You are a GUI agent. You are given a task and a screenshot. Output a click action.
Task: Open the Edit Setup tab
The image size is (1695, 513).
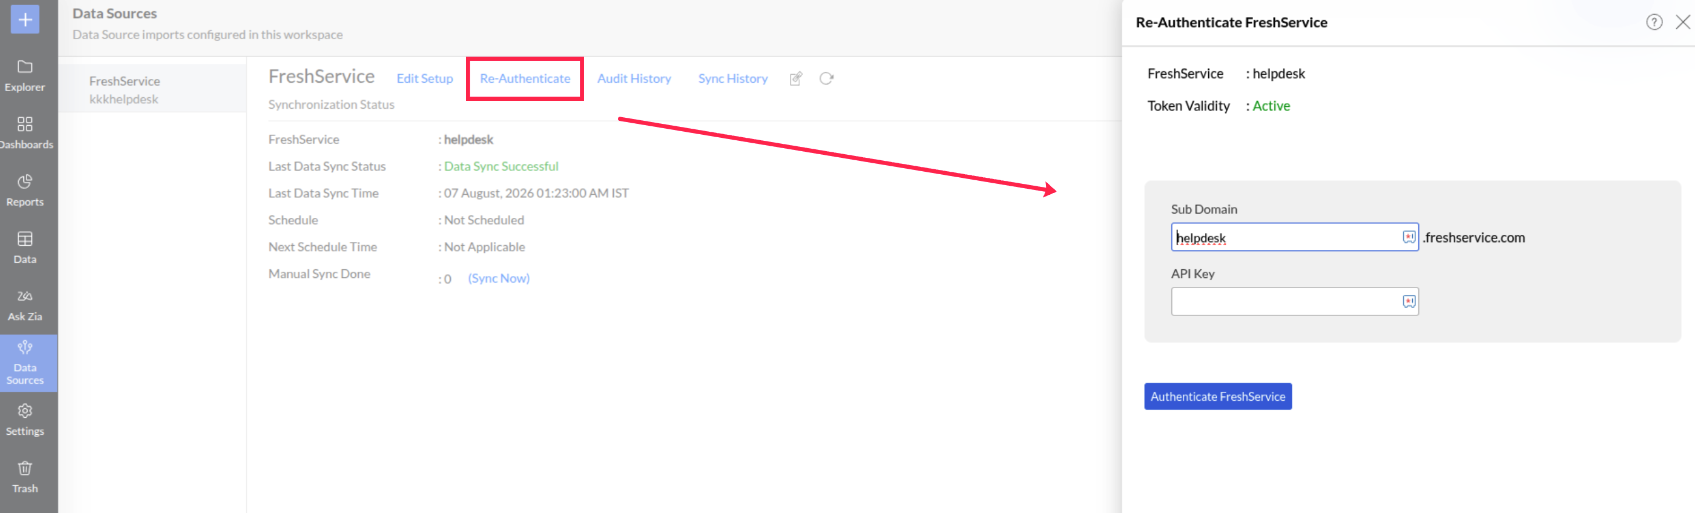pyautogui.click(x=424, y=79)
